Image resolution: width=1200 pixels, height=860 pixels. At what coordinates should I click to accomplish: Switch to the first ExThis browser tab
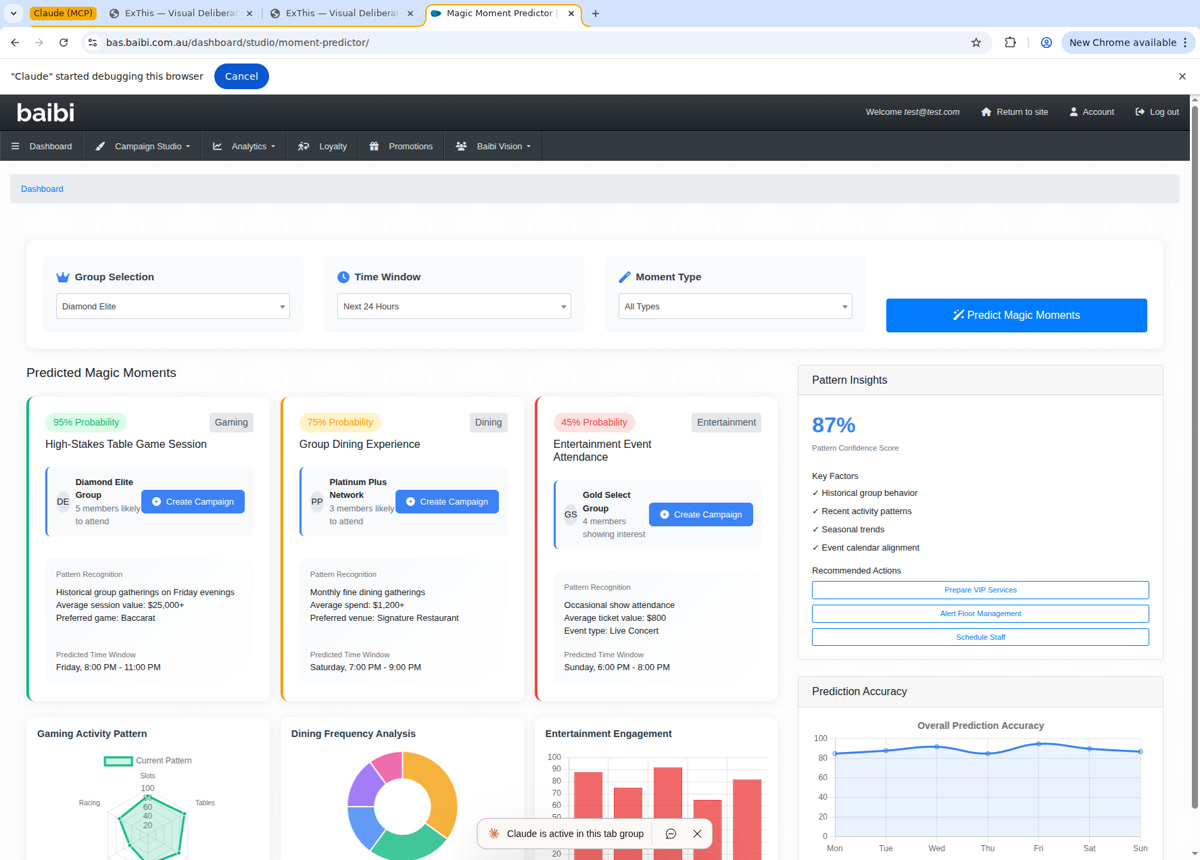[180, 14]
